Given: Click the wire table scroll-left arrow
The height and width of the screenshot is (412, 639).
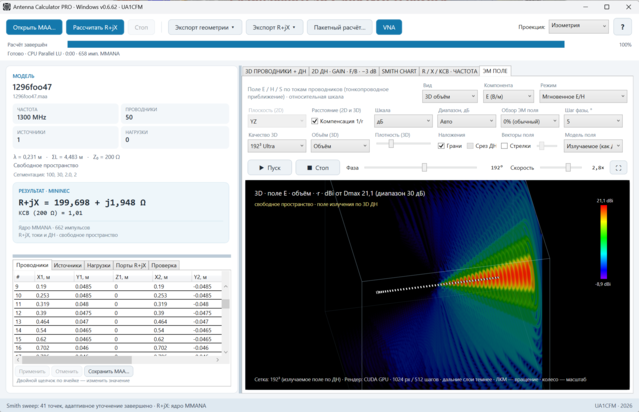Looking at the screenshot, I should pos(18,360).
